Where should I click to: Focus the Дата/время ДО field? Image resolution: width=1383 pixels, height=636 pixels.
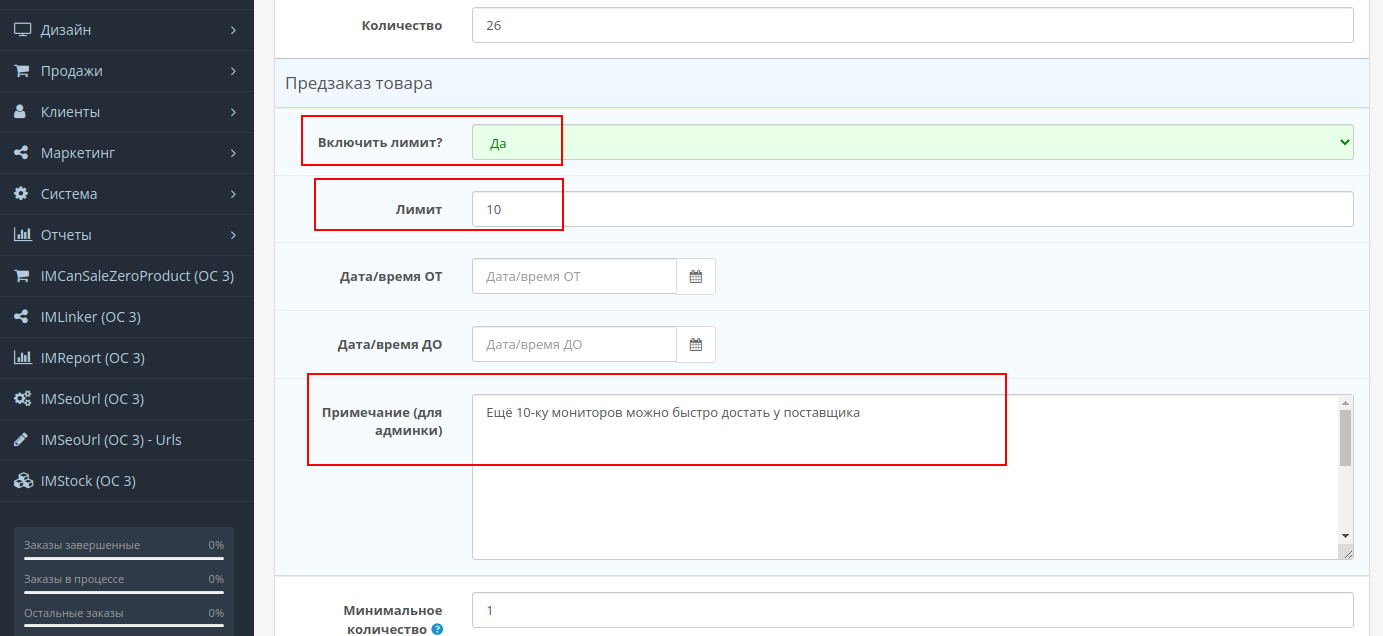[x=575, y=344]
